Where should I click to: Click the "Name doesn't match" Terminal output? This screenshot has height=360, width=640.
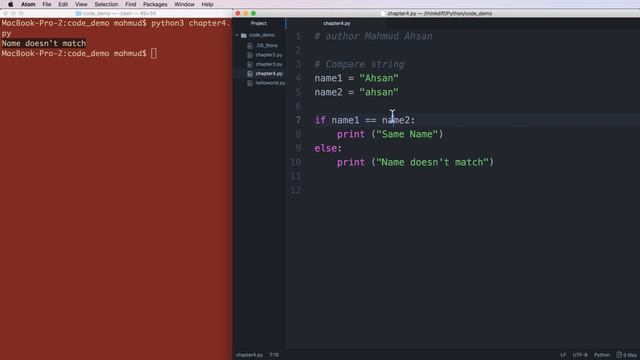tap(44, 43)
